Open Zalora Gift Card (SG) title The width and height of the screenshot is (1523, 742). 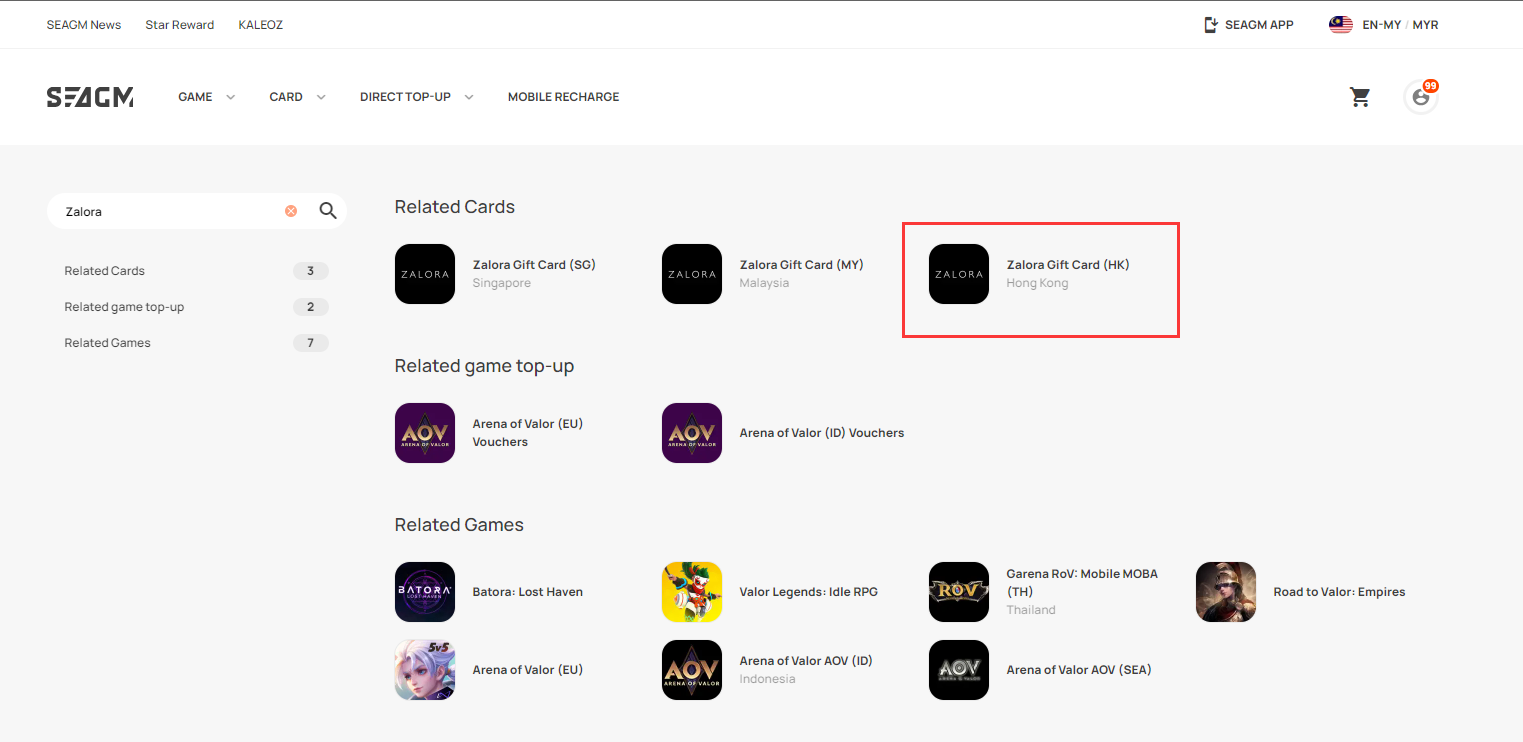coord(534,265)
